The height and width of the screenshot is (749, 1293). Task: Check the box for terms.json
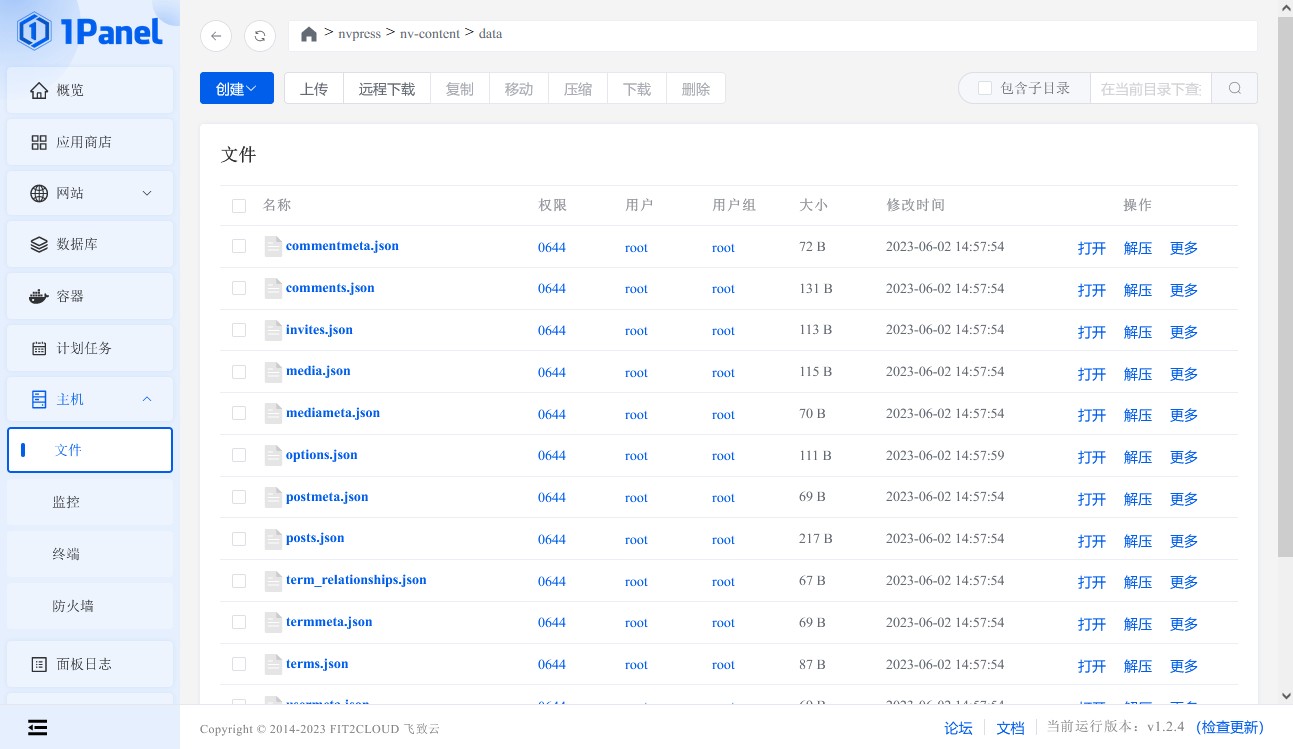click(239, 664)
